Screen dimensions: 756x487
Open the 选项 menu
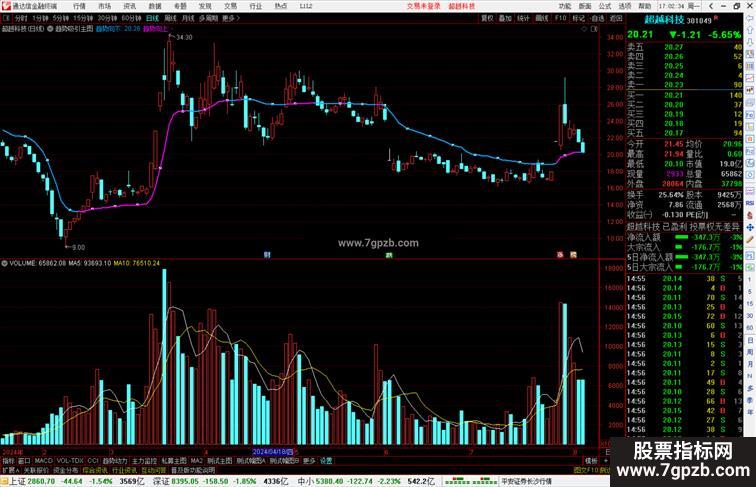click(625, 6)
